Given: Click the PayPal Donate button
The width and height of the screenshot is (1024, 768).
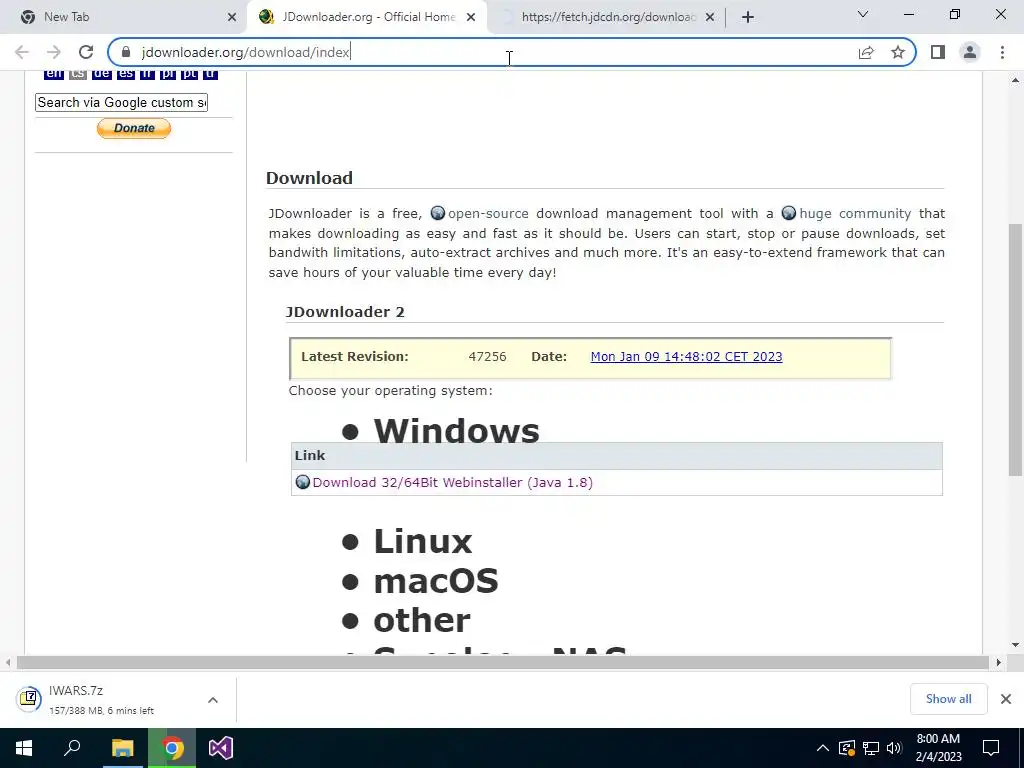Looking at the screenshot, I should point(134,129).
